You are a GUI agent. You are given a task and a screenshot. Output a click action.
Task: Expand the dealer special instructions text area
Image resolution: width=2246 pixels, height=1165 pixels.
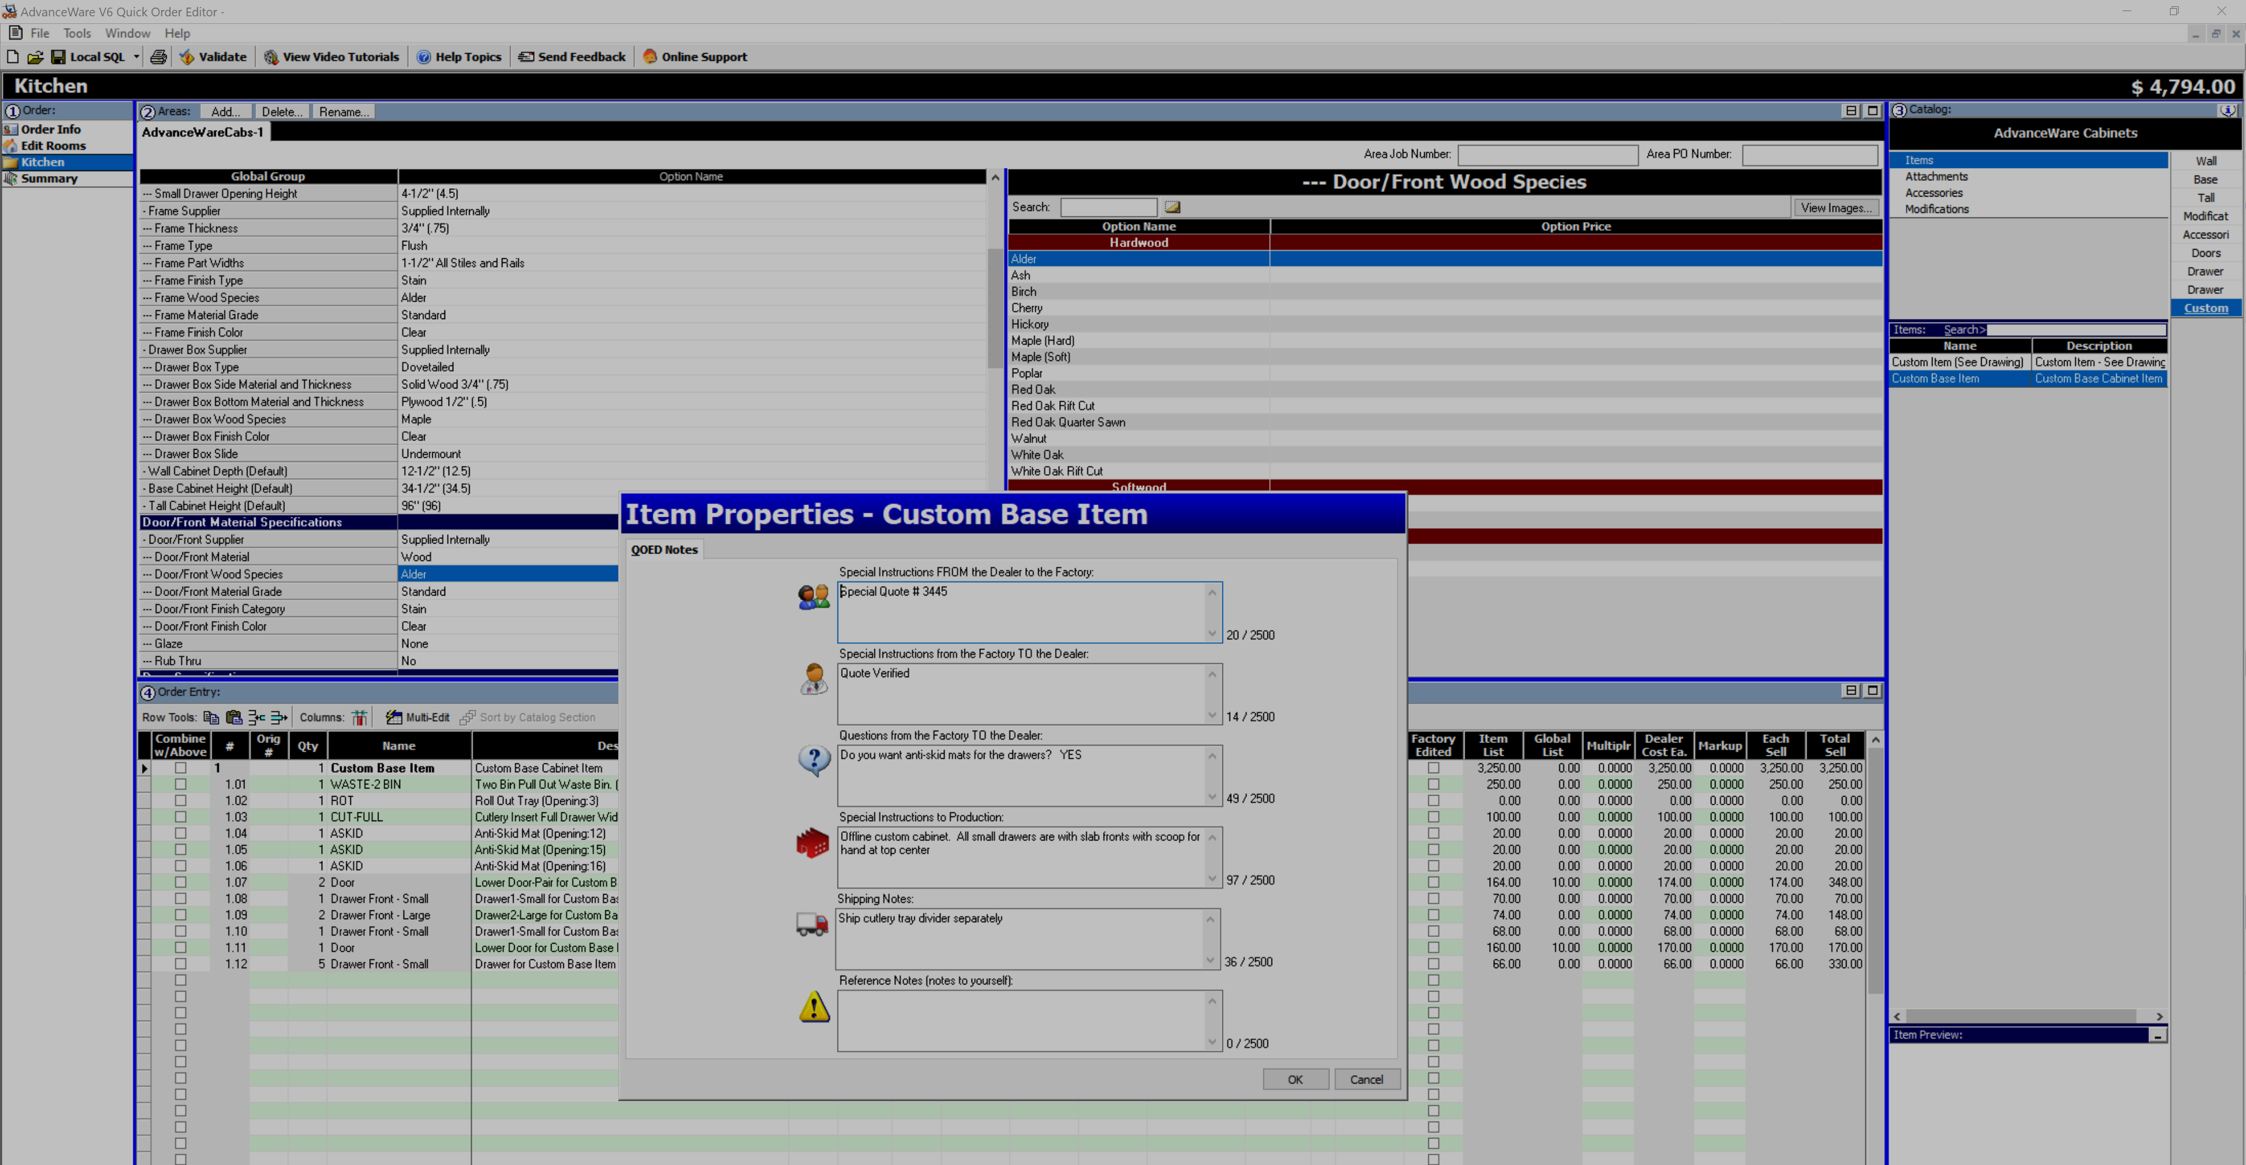1212,633
